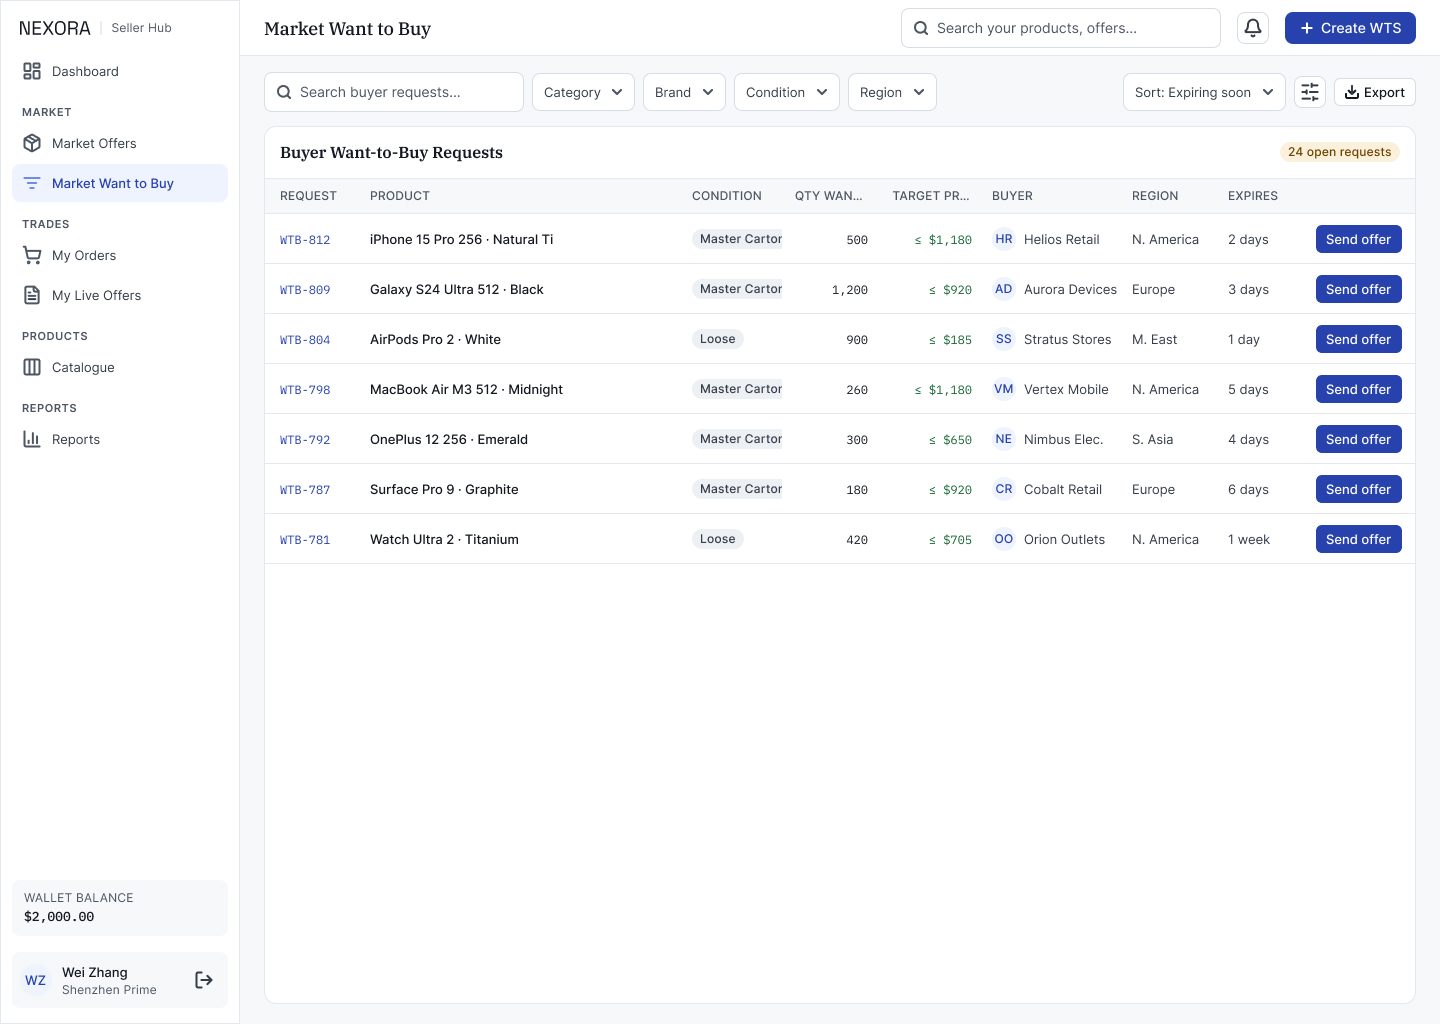Click the Market Offers box icon

[32, 143]
